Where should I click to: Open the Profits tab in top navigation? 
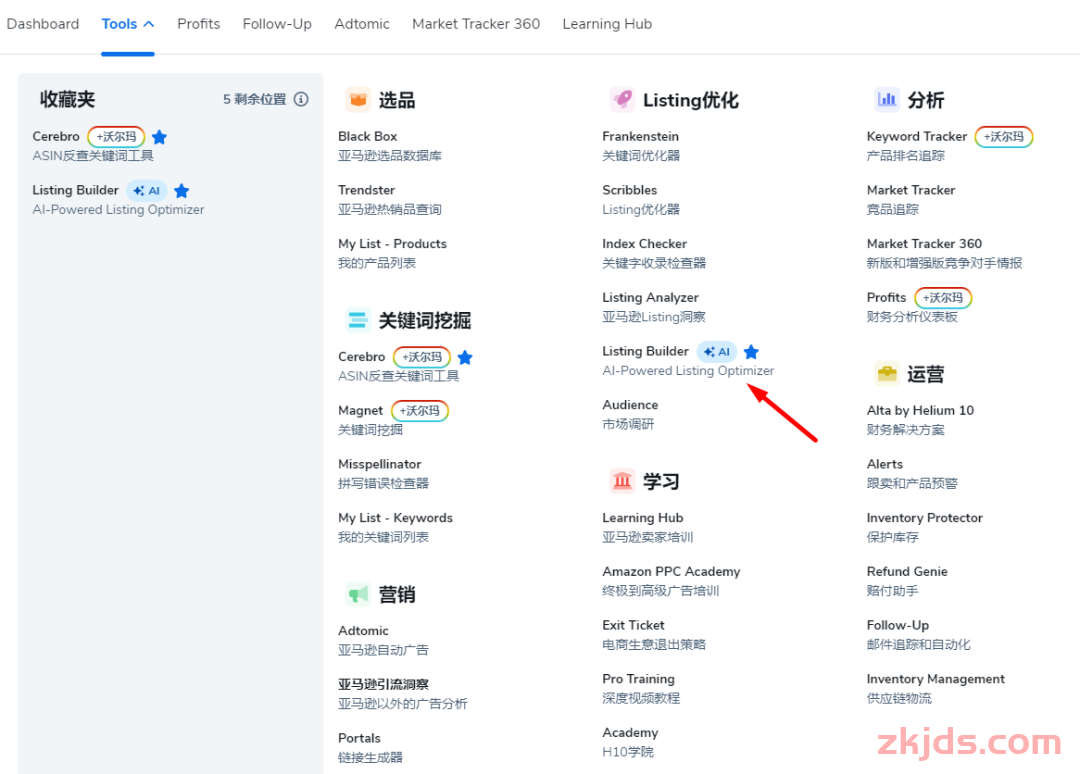tap(198, 24)
